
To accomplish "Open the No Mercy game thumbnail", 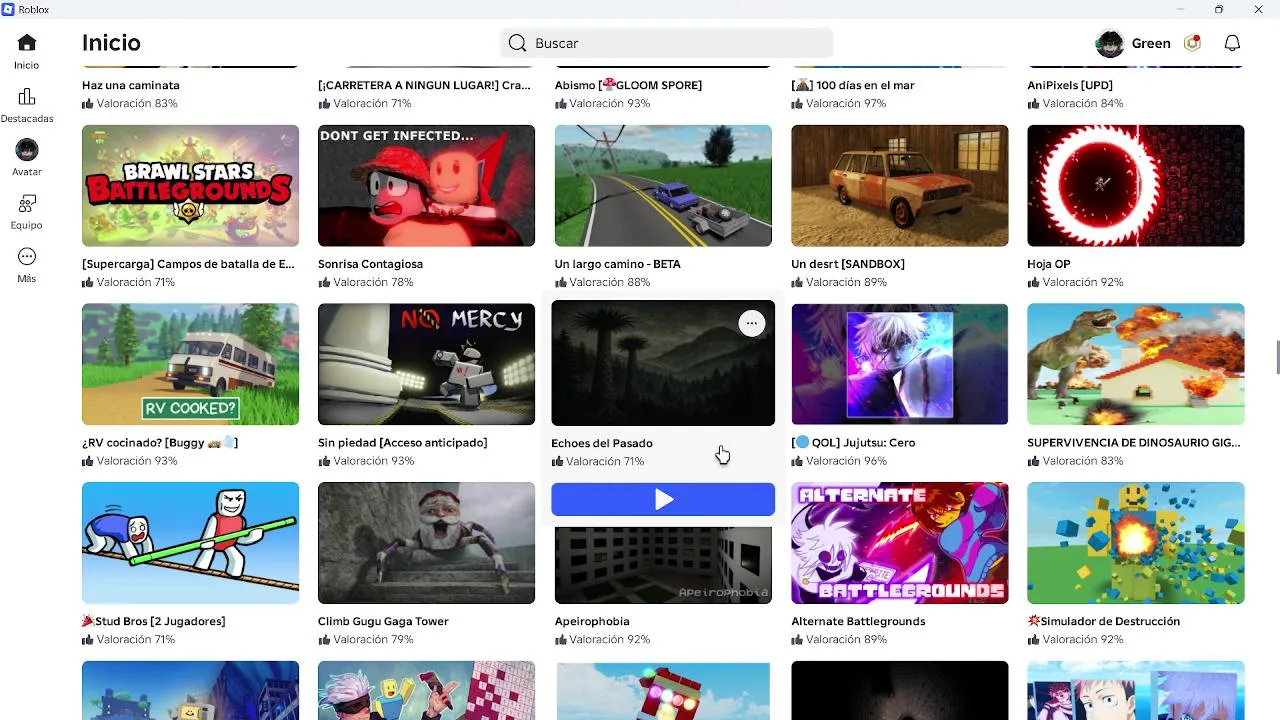I will 426,364.
